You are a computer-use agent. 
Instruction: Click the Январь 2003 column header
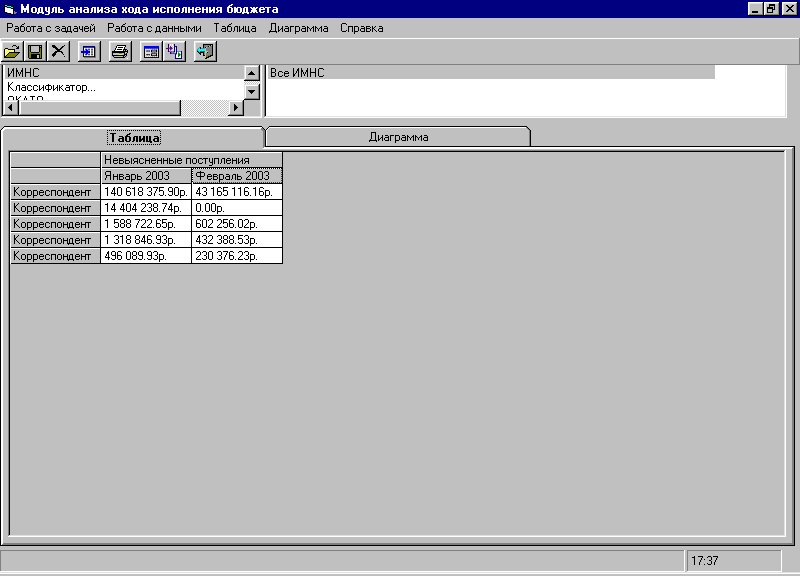coord(146,176)
